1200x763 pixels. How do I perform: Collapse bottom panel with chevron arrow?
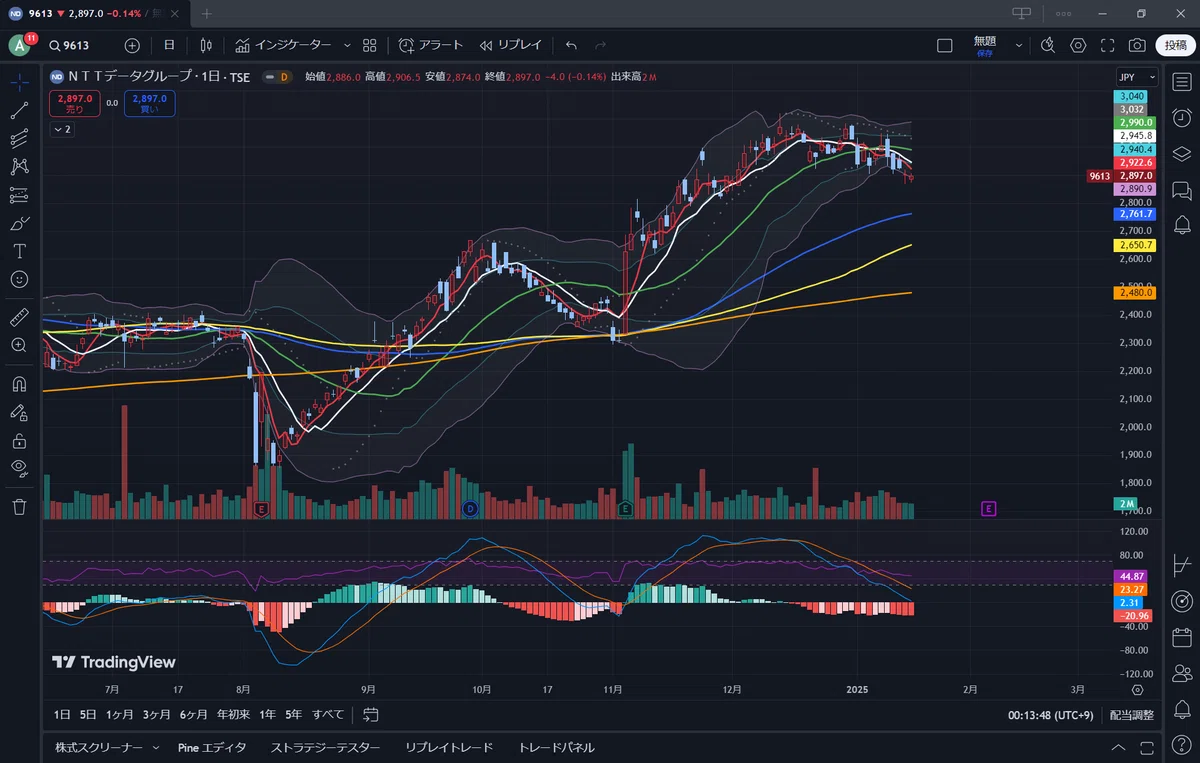1118,747
